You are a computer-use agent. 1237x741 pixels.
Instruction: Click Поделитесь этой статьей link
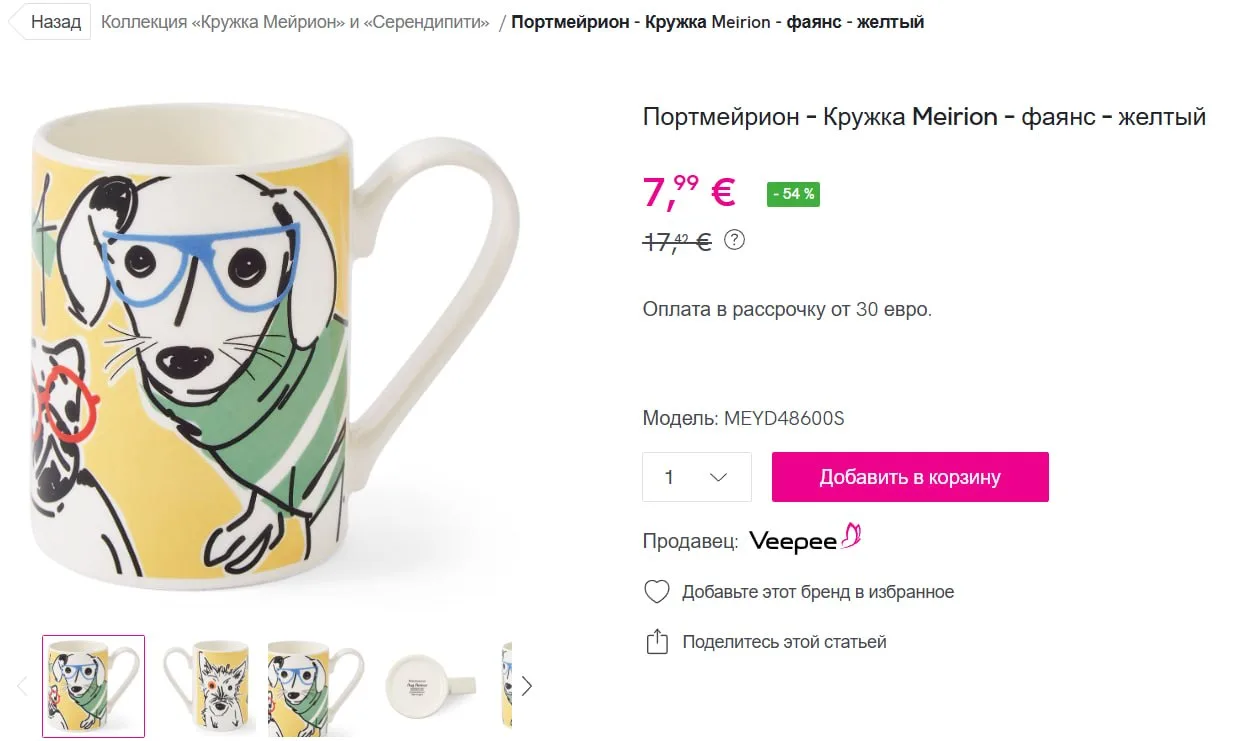pyautogui.click(x=784, y=642)
